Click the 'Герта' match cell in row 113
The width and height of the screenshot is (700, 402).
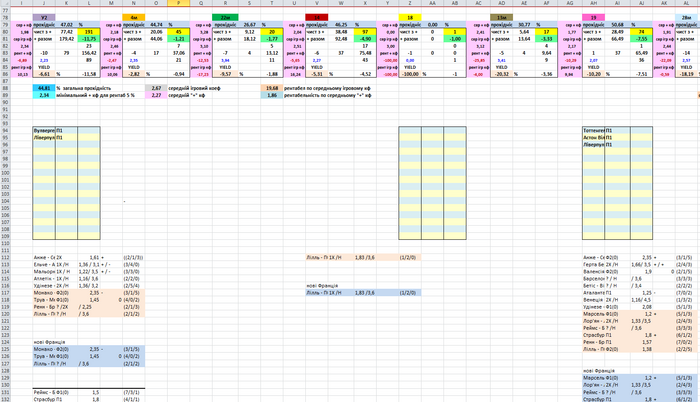[593, 264]
